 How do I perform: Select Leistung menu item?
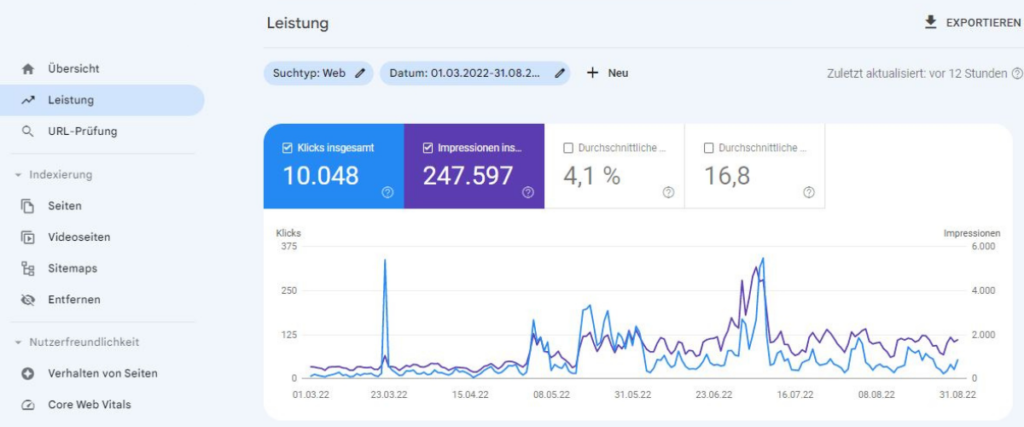click(102, 100)
